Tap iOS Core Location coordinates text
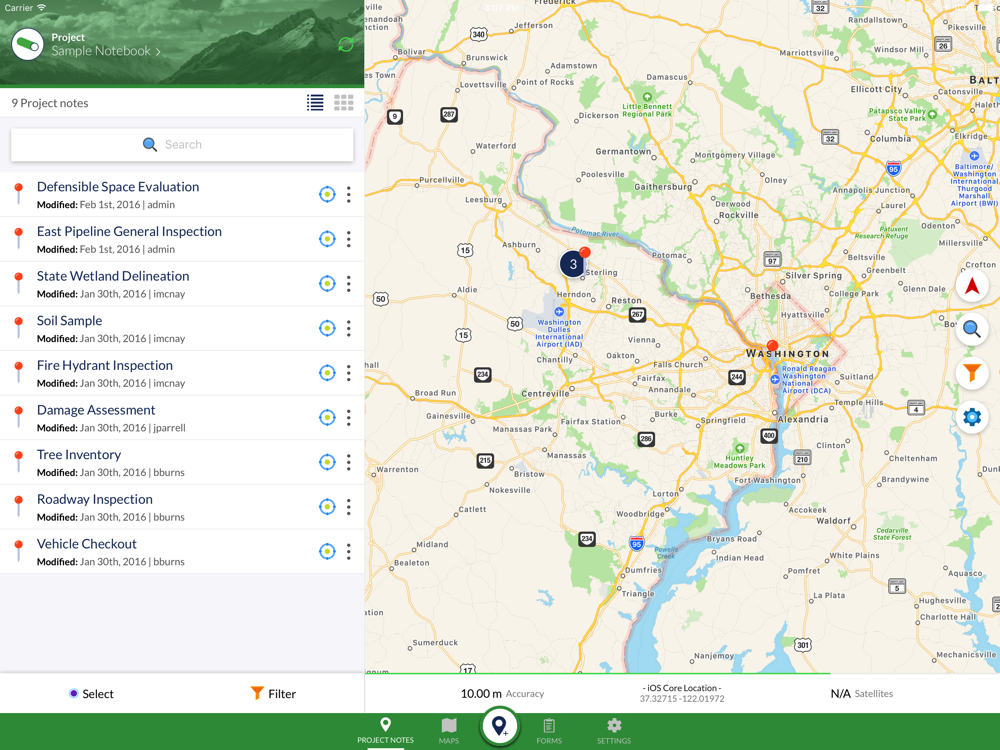Viewport: 1000px width, 750px height. (x=682, y=693)
